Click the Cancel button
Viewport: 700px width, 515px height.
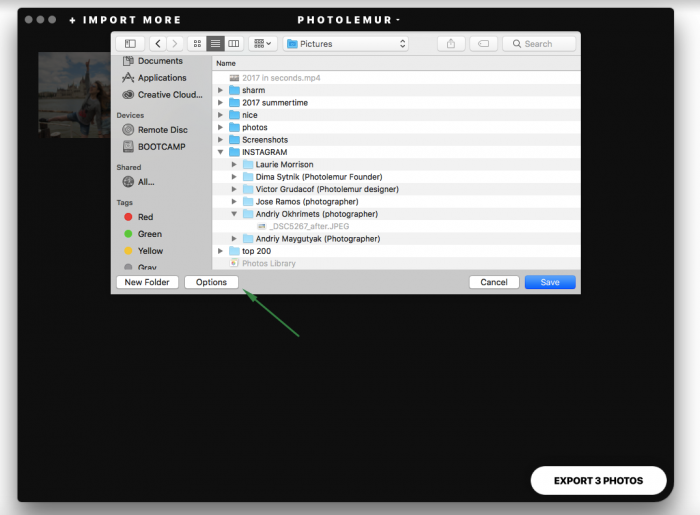coord(494,282)
